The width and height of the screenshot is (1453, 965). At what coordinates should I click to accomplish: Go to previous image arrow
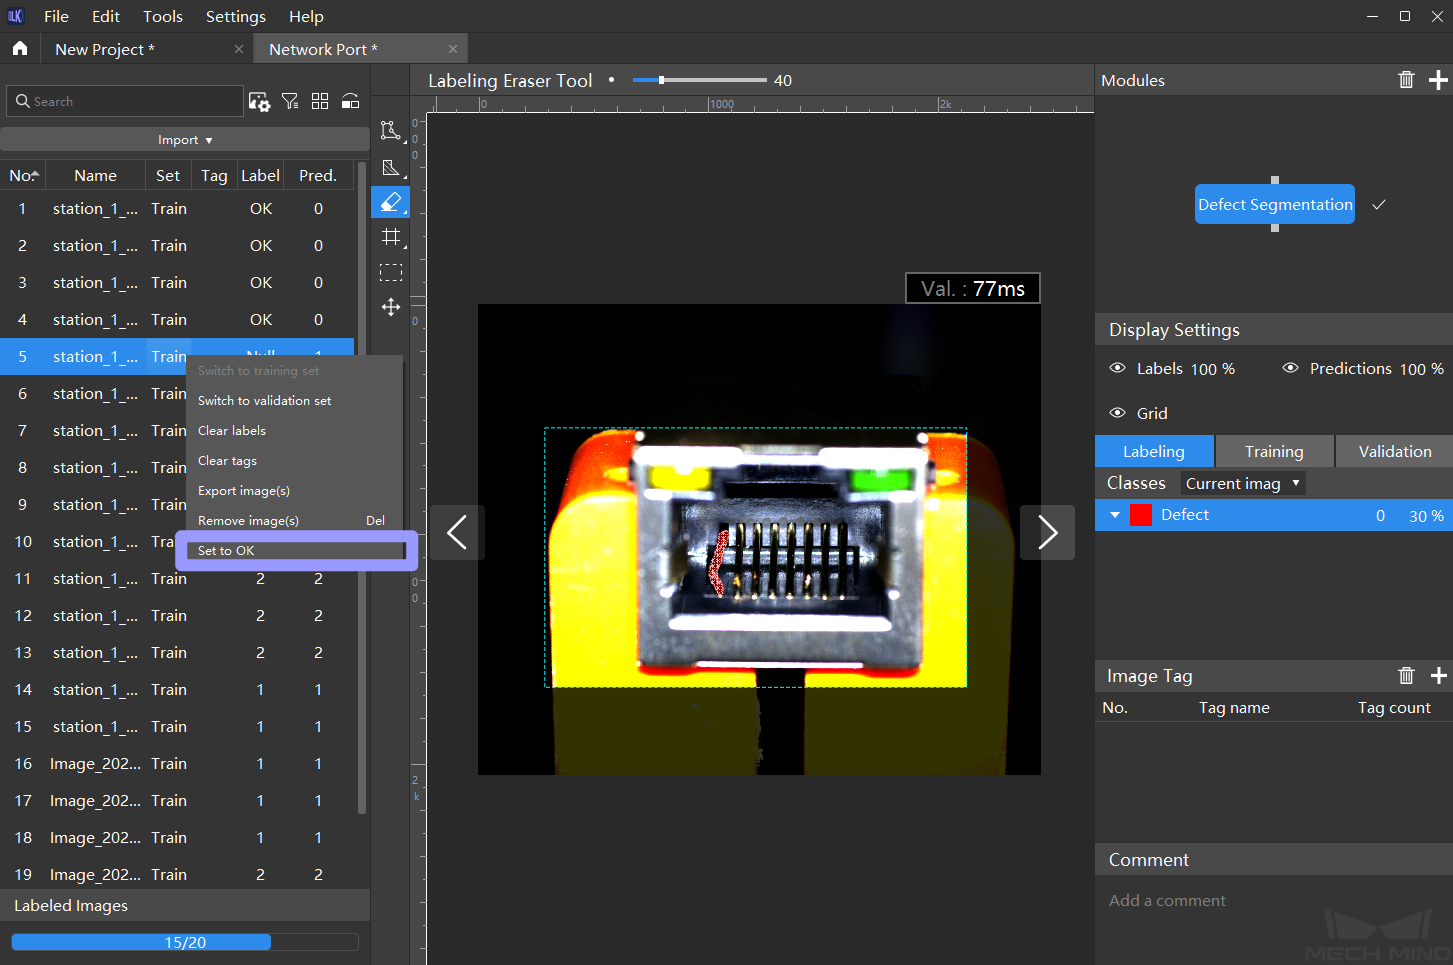457,532
